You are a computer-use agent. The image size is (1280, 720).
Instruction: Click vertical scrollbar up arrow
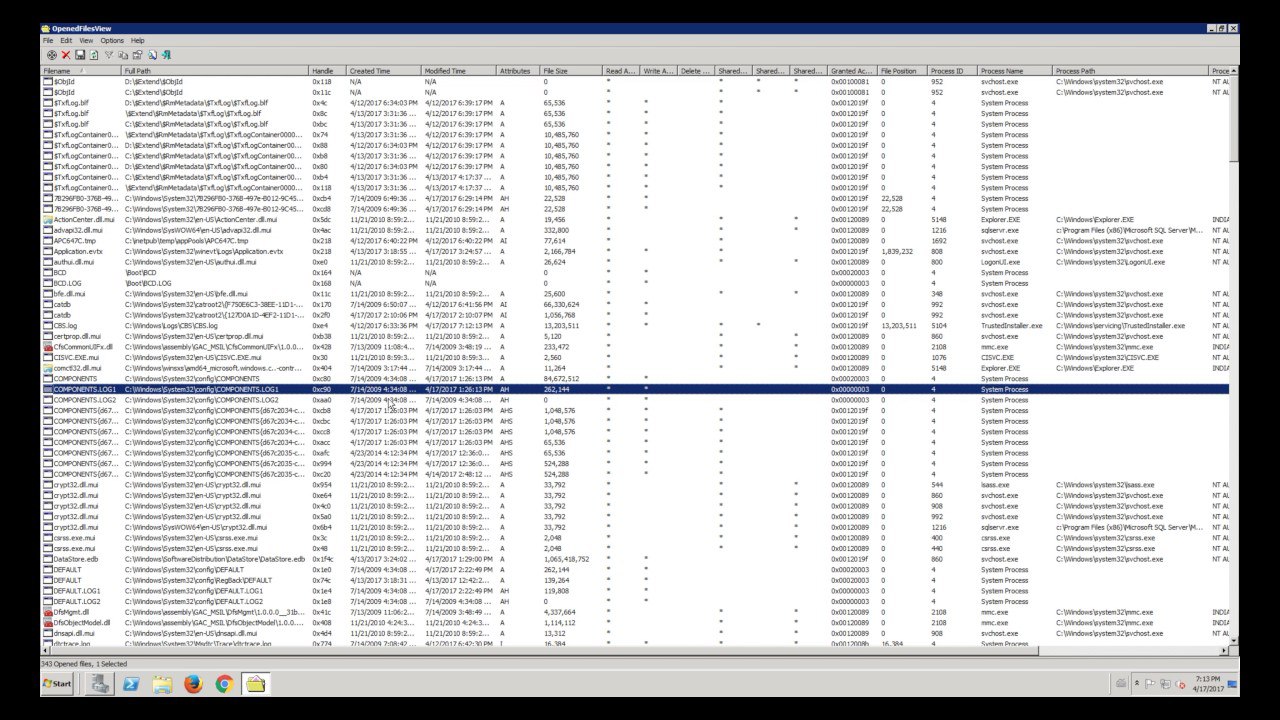pyautogui.click(x=1235, y=71)
